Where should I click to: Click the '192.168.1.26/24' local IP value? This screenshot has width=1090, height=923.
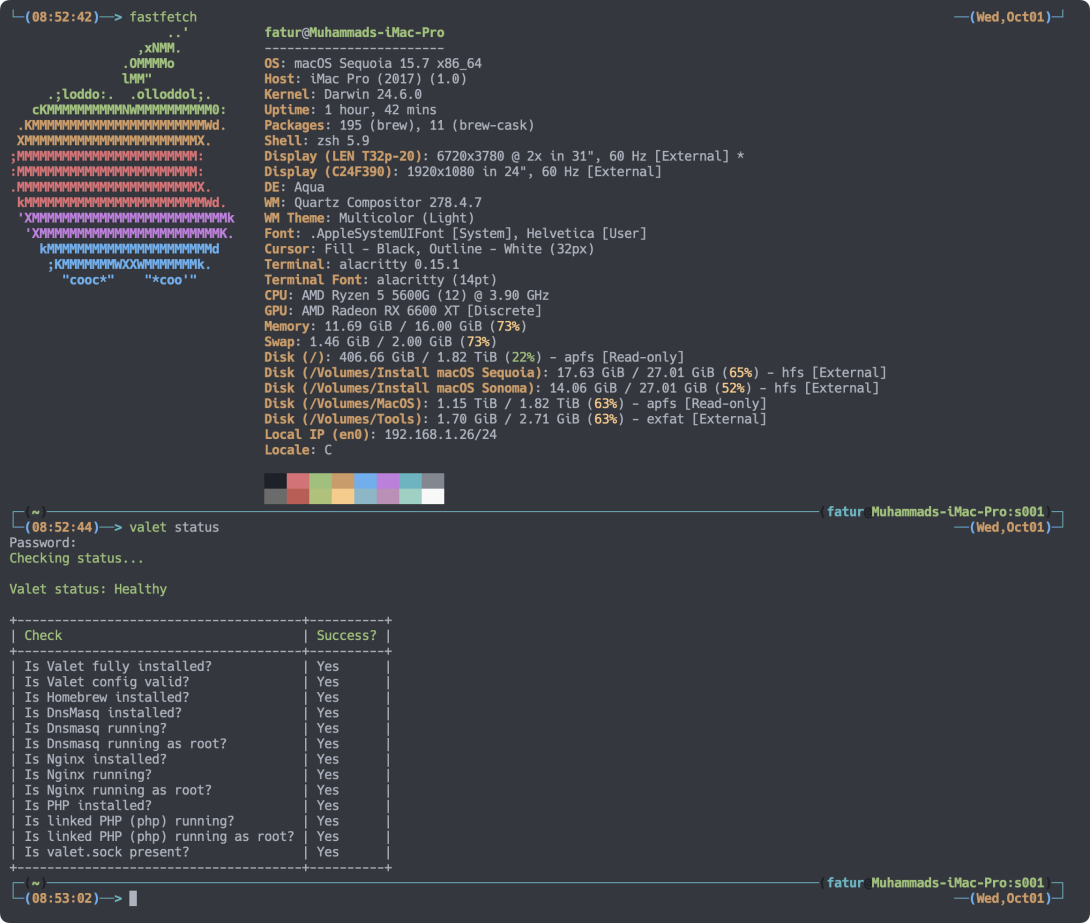pyautogui.click(x=440, y=434)
